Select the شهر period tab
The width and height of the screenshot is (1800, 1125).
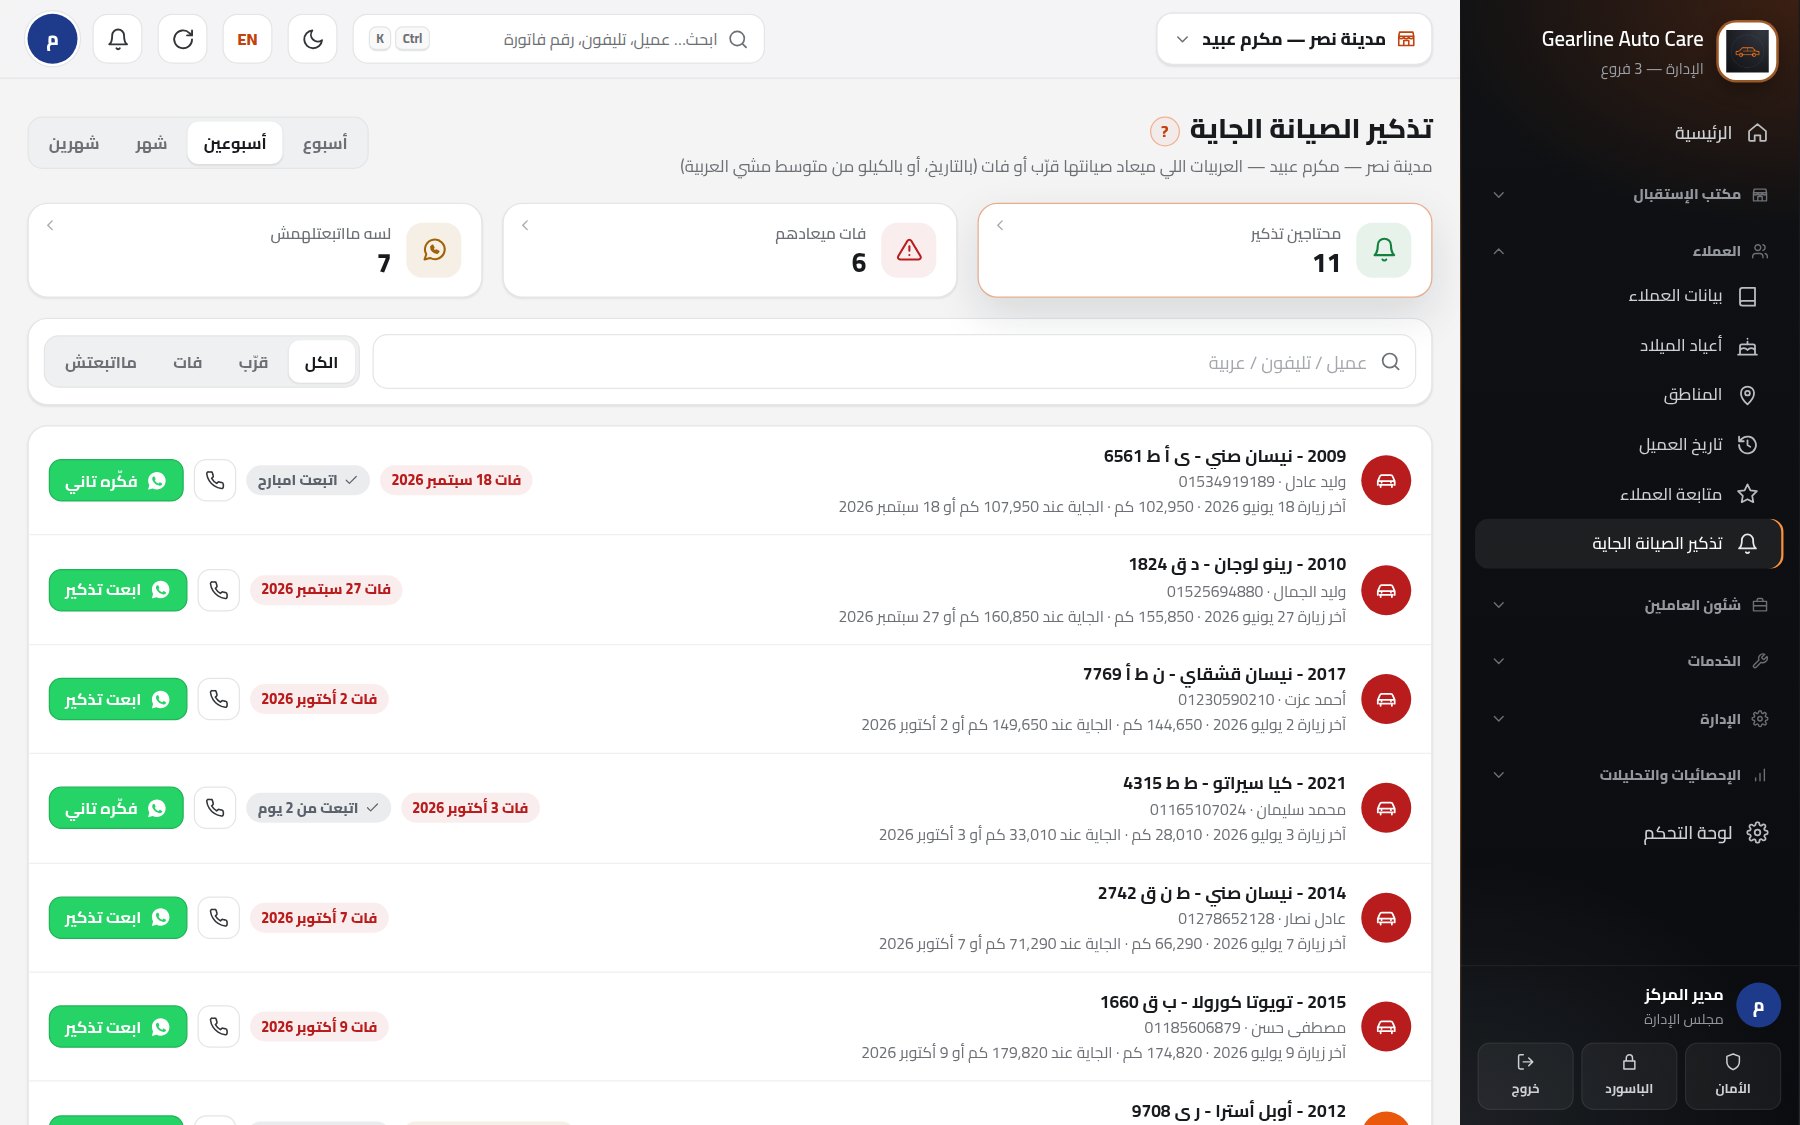click(x=151, y=143)
